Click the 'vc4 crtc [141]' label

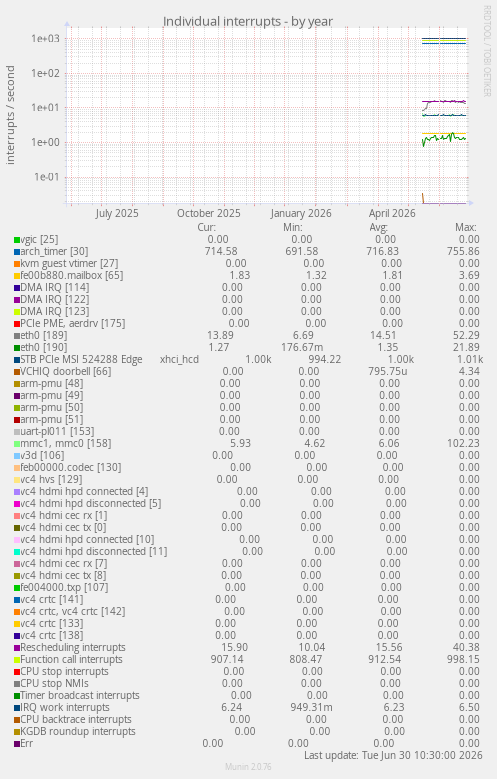pyautogui.click(x=52, y=599)
